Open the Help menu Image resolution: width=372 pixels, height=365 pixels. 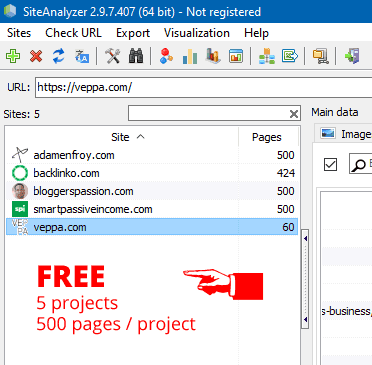pyautogui.click(x=256, y=33)
